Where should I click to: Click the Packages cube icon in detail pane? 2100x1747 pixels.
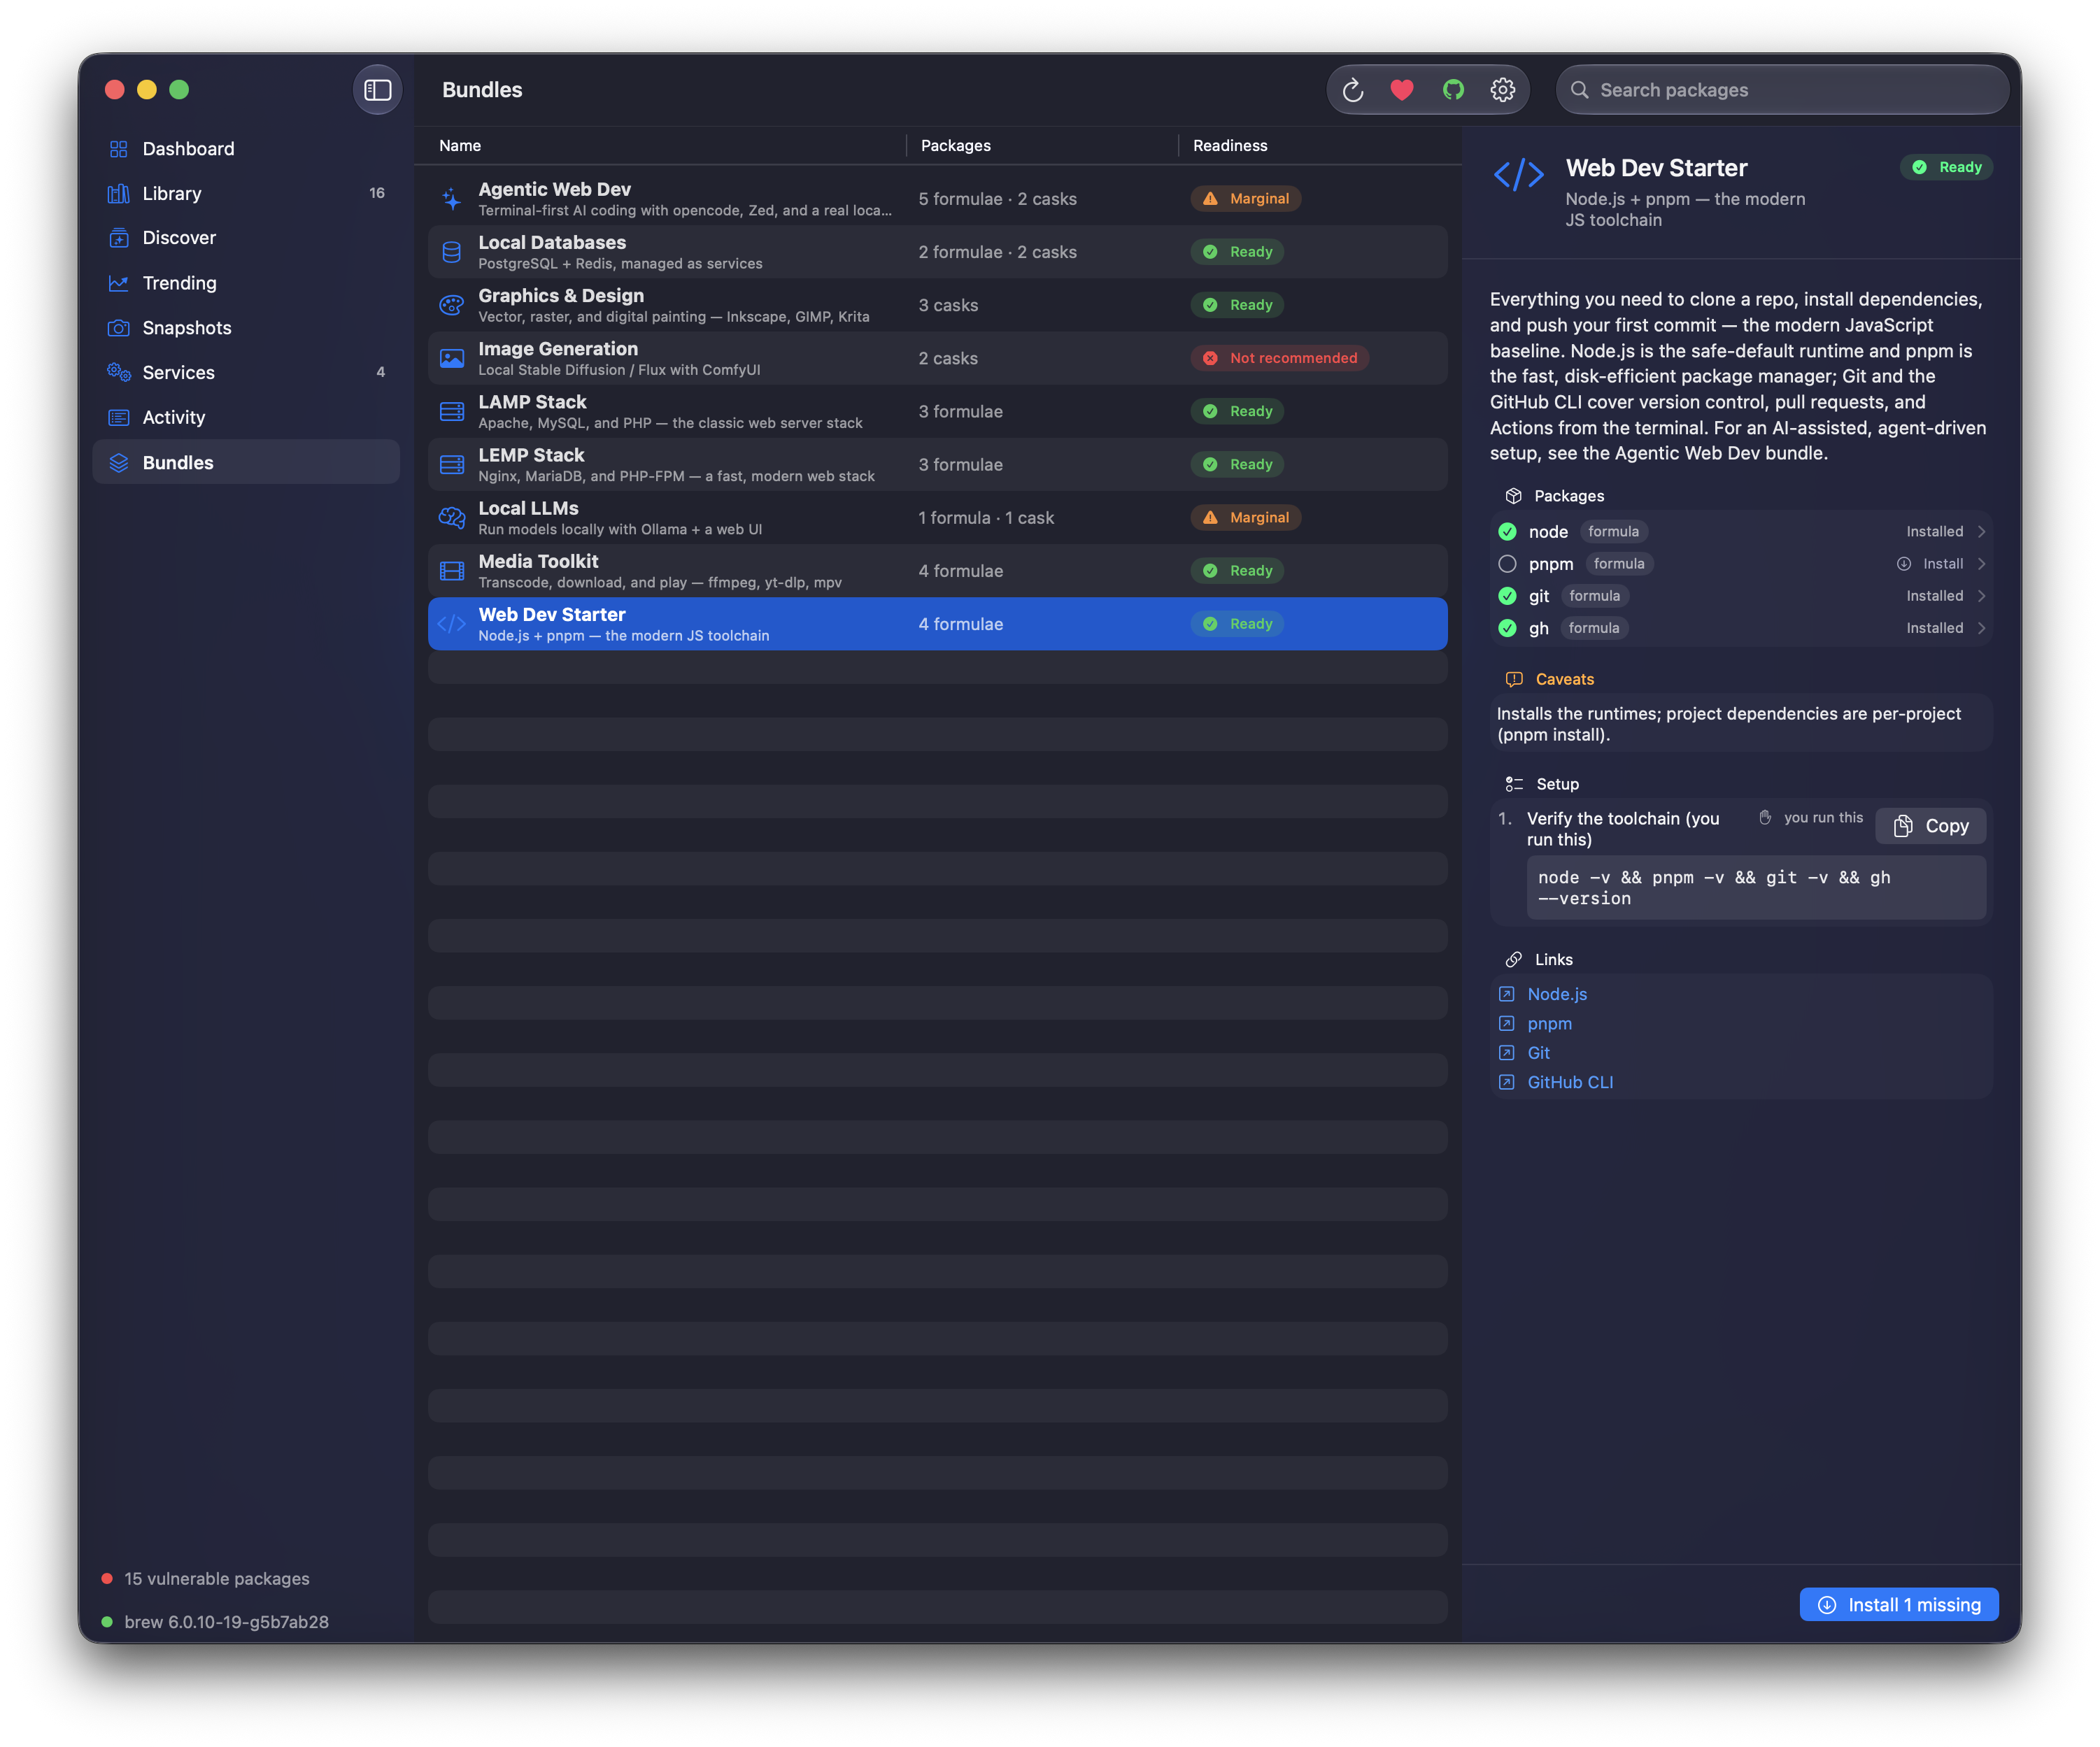[x=1513, y=496]
